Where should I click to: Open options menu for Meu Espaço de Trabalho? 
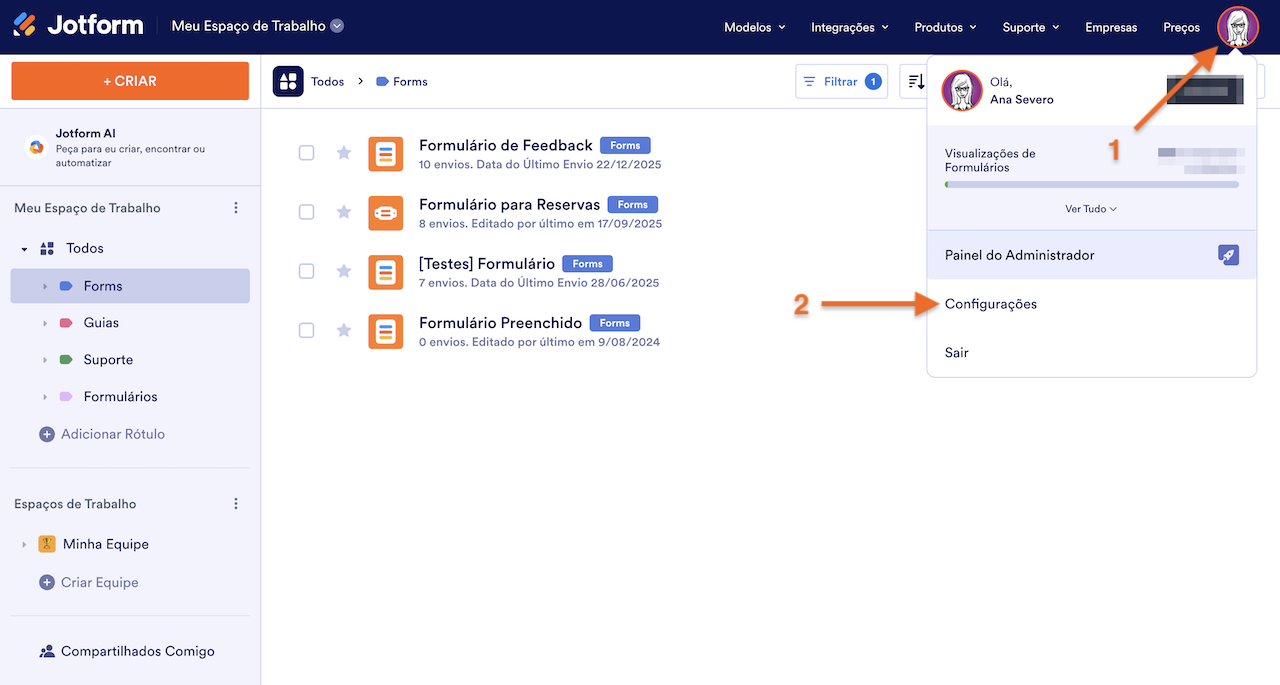click(236, 208)
